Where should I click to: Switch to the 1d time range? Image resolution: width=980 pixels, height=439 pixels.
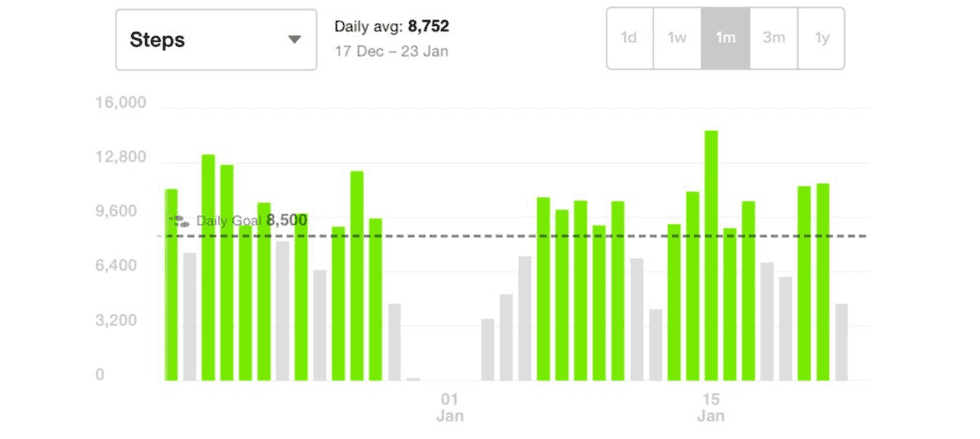click(629, 38)
